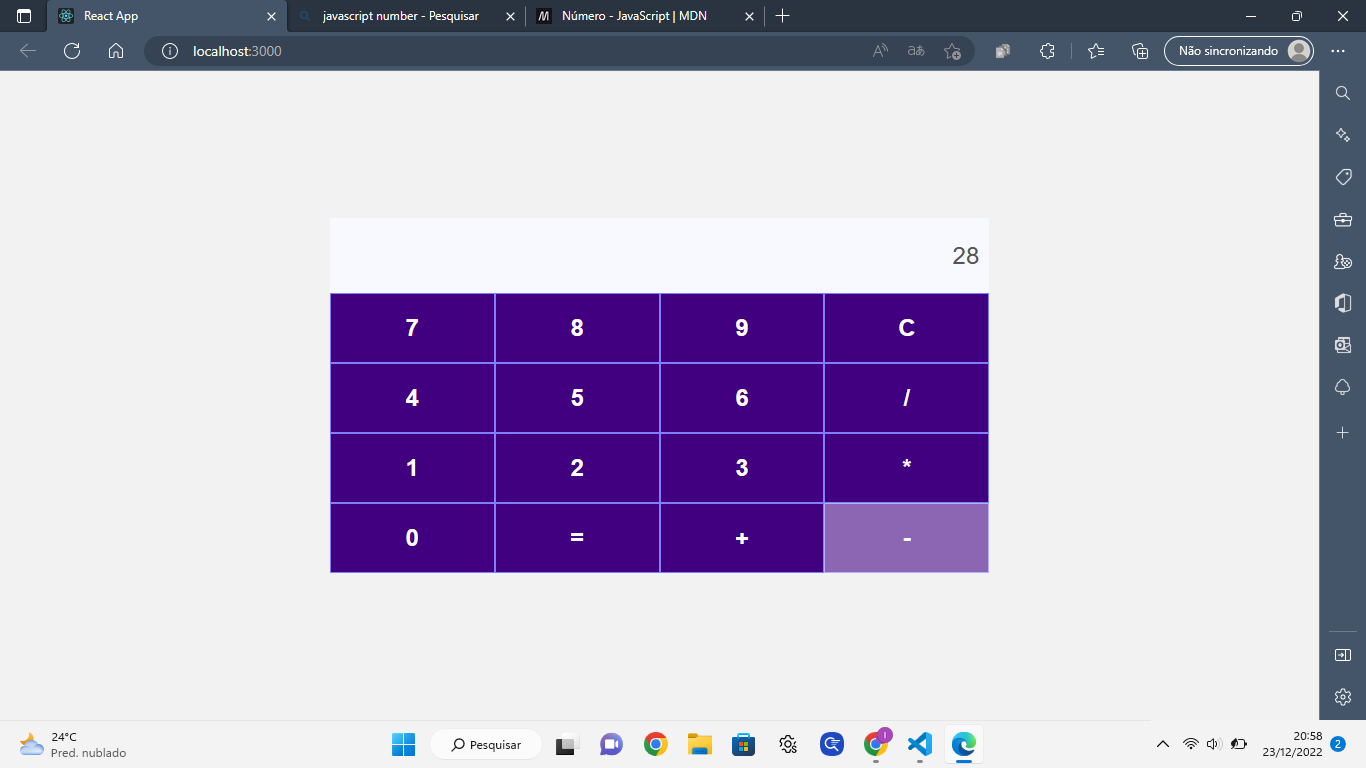Open the Settings and more (...) menu

pos(1337,50)
